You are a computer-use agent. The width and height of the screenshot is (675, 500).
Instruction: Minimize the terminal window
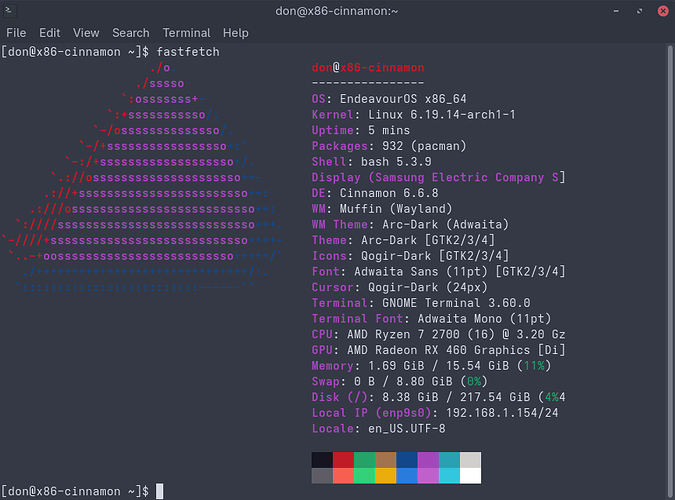click(616, 11)
